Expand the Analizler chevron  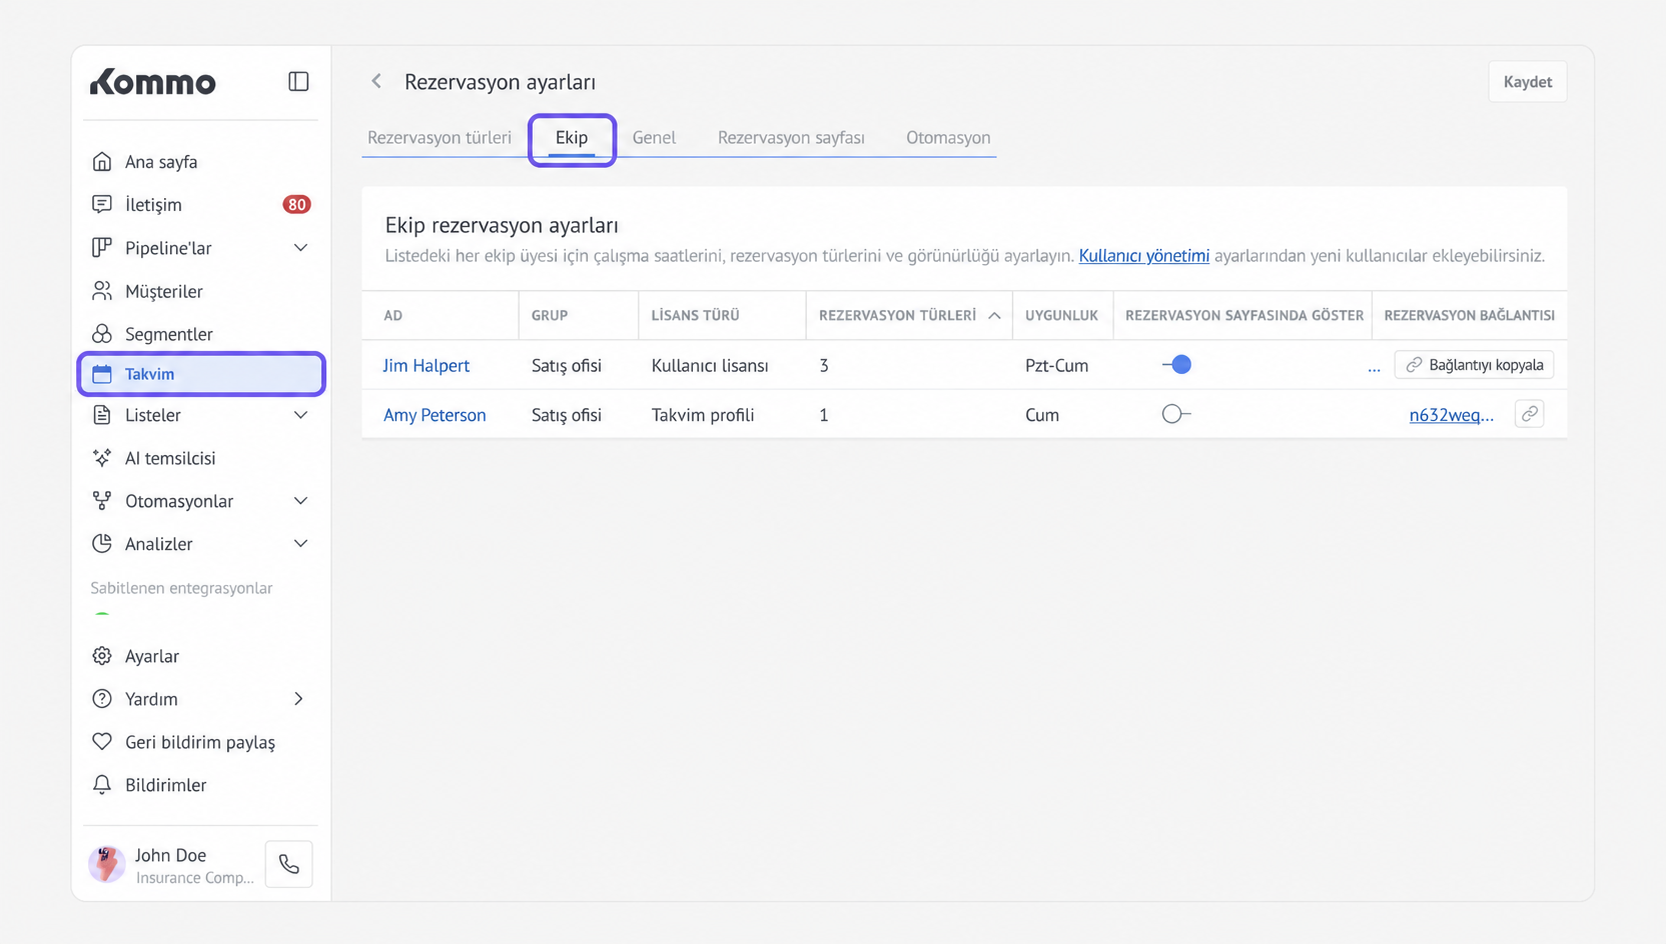300,544
